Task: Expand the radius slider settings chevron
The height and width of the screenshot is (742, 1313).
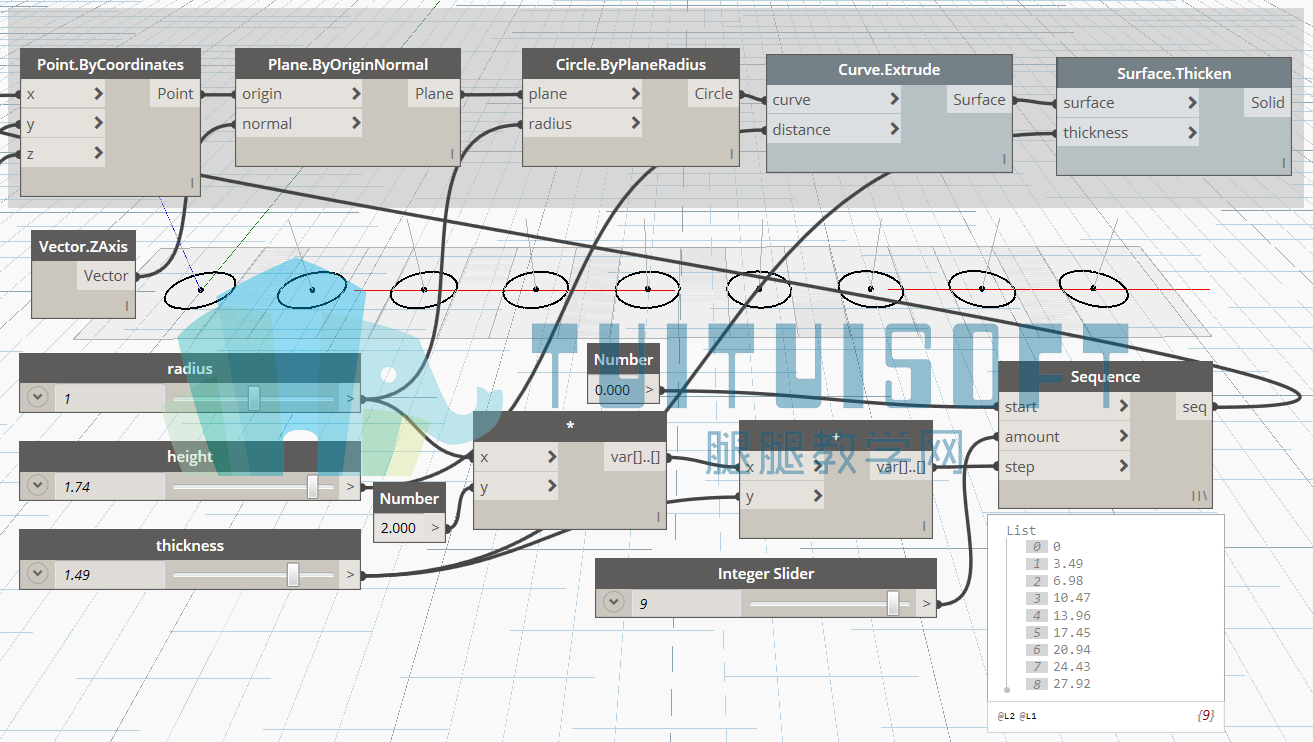Action: click(38, 398)
